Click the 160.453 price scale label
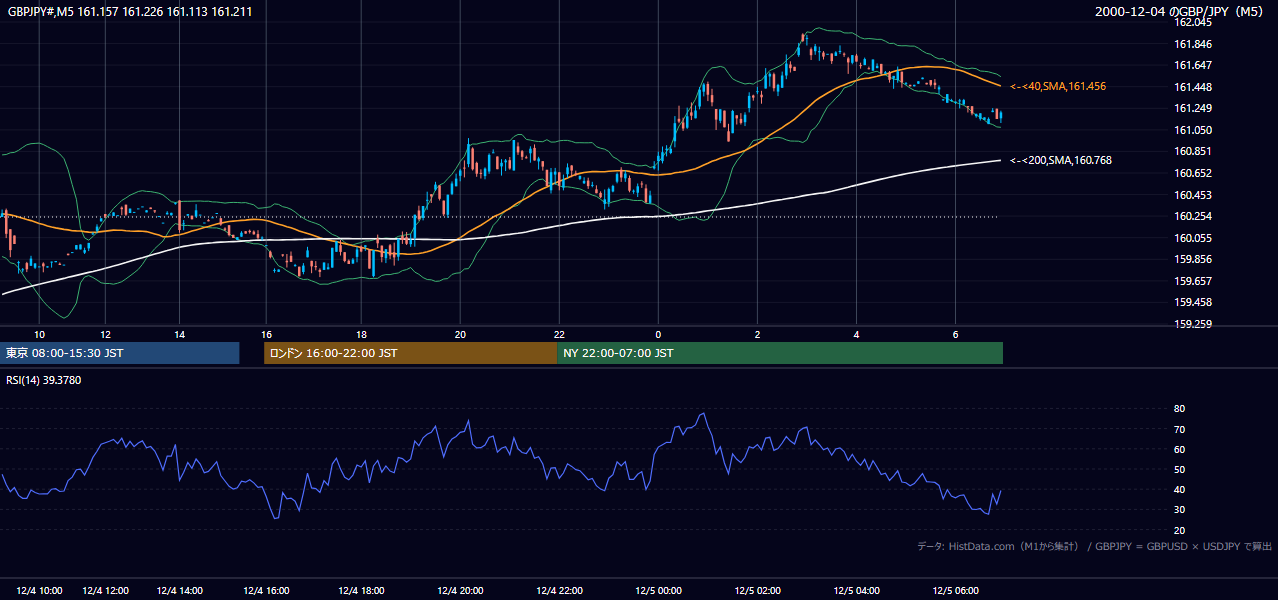Screen dimensions: 1278x600 tap(1193, 195)
